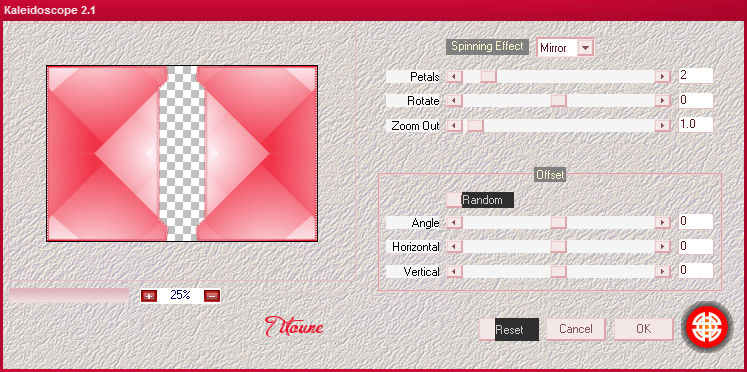
Task: Zoom out preview with minus icon
Action: [x=212, y=296]
